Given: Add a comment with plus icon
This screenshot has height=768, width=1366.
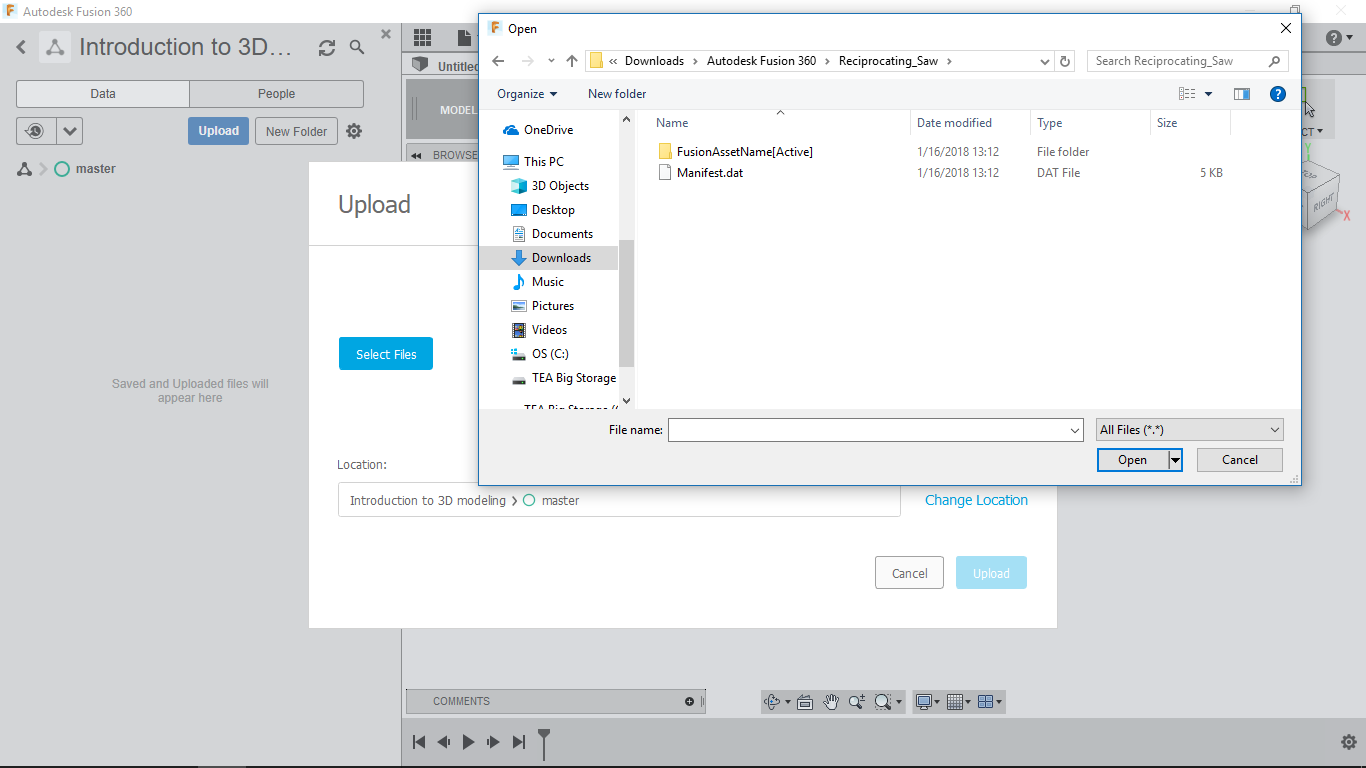Looking at the screenshot, I should (689, 701).
